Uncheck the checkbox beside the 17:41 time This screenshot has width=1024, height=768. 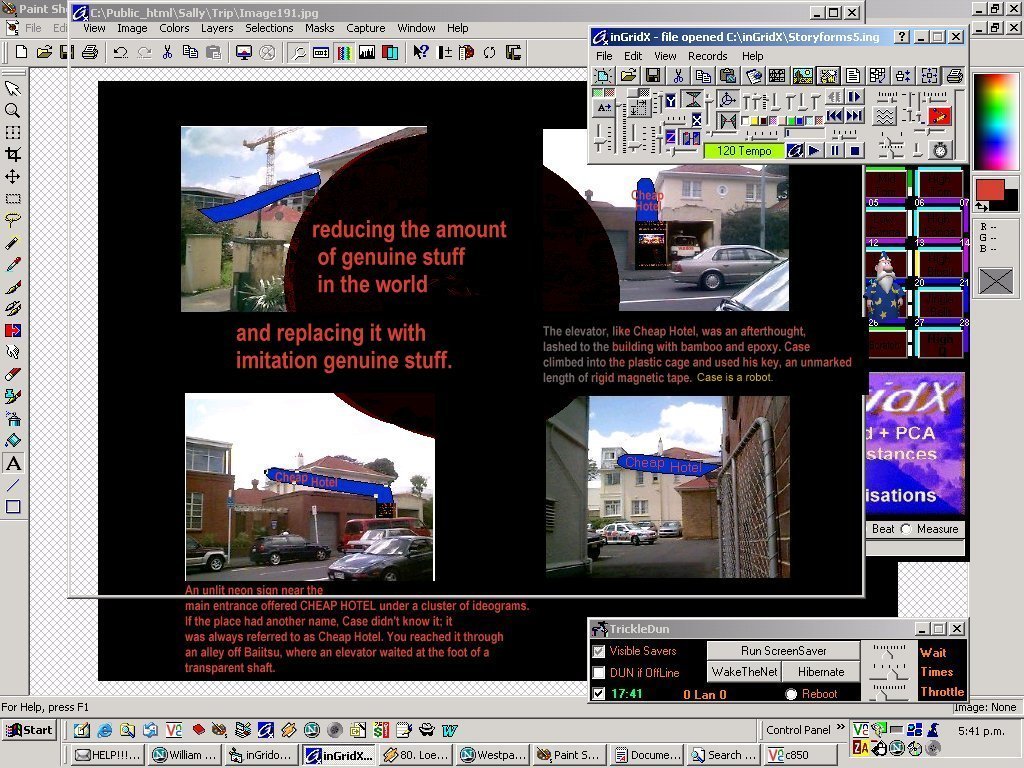point(598,694)
